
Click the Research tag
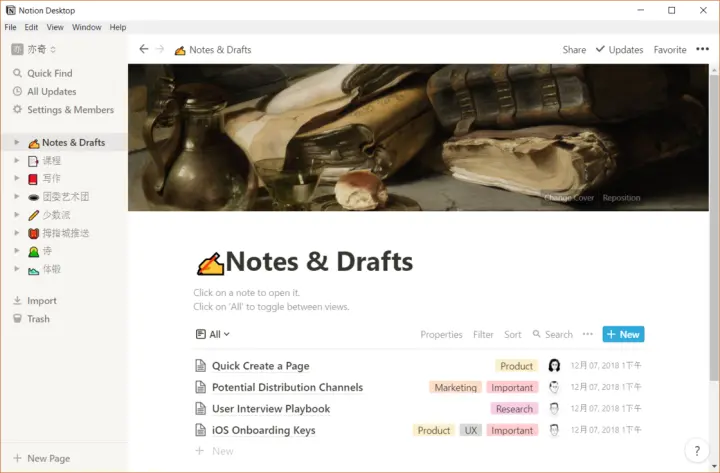tap(514, 409)
